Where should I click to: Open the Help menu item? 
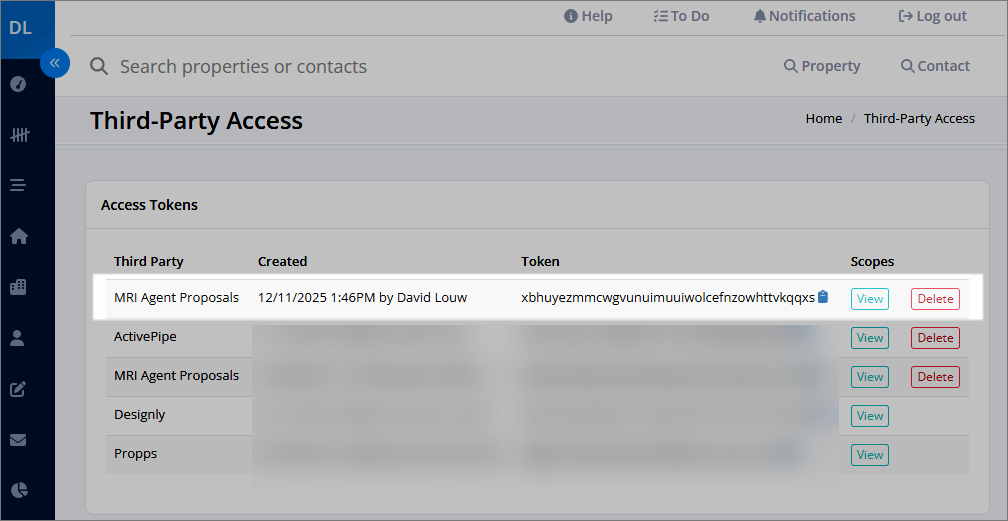(588, 16)
